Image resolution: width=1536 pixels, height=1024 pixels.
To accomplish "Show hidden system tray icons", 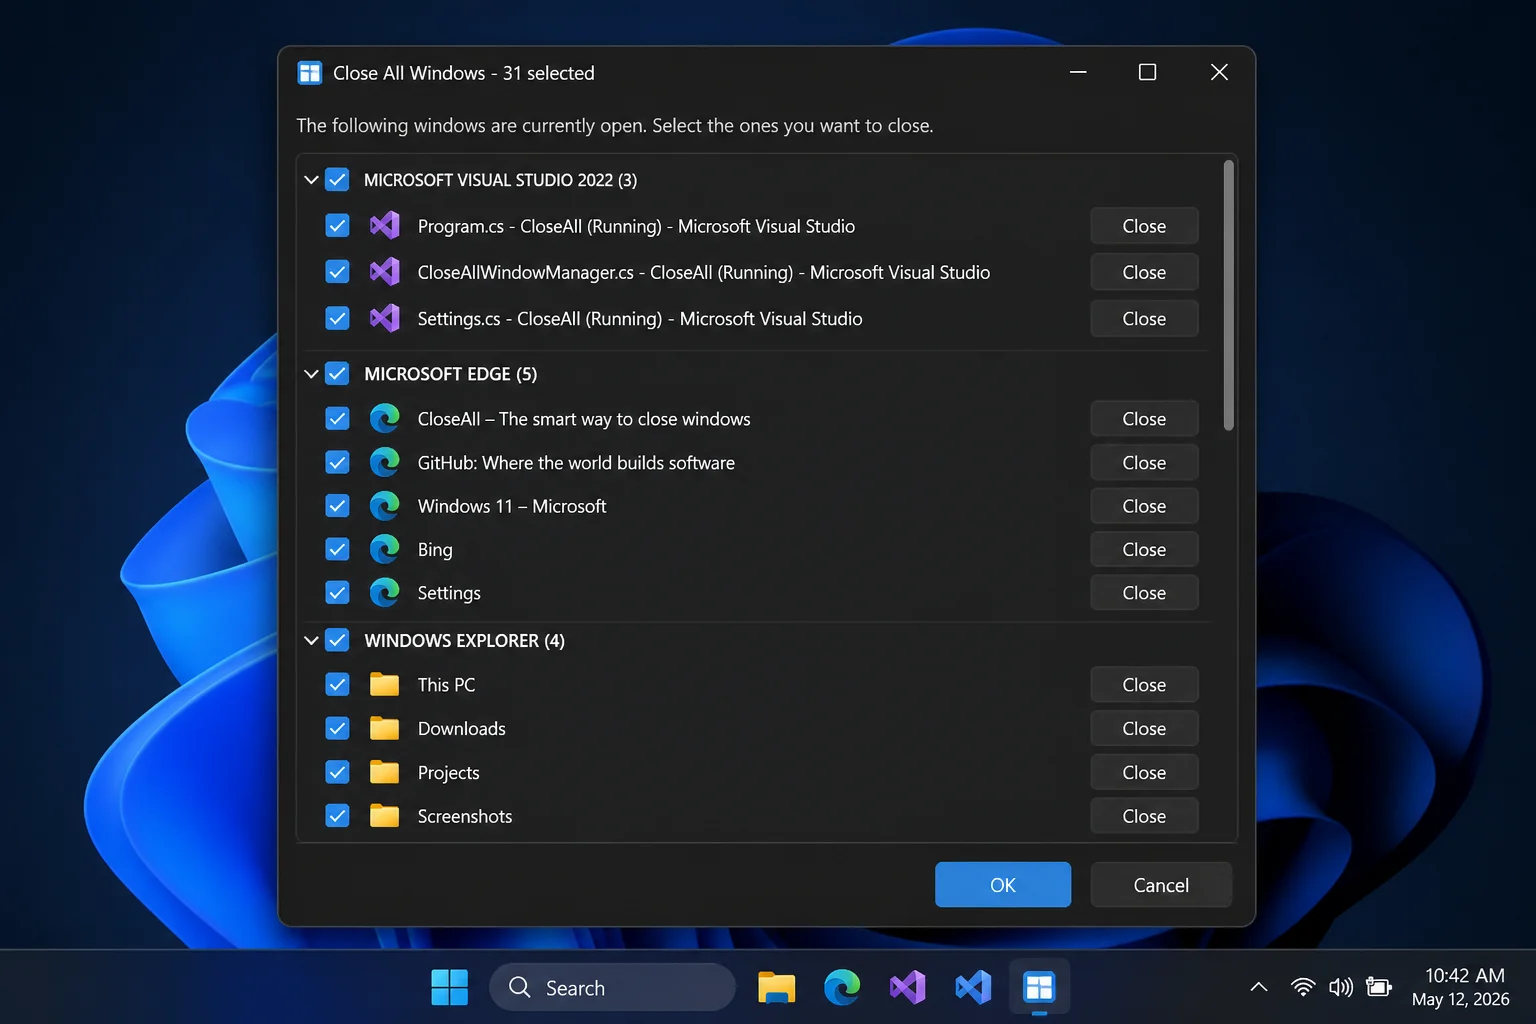I will (x=1259, y=987).
